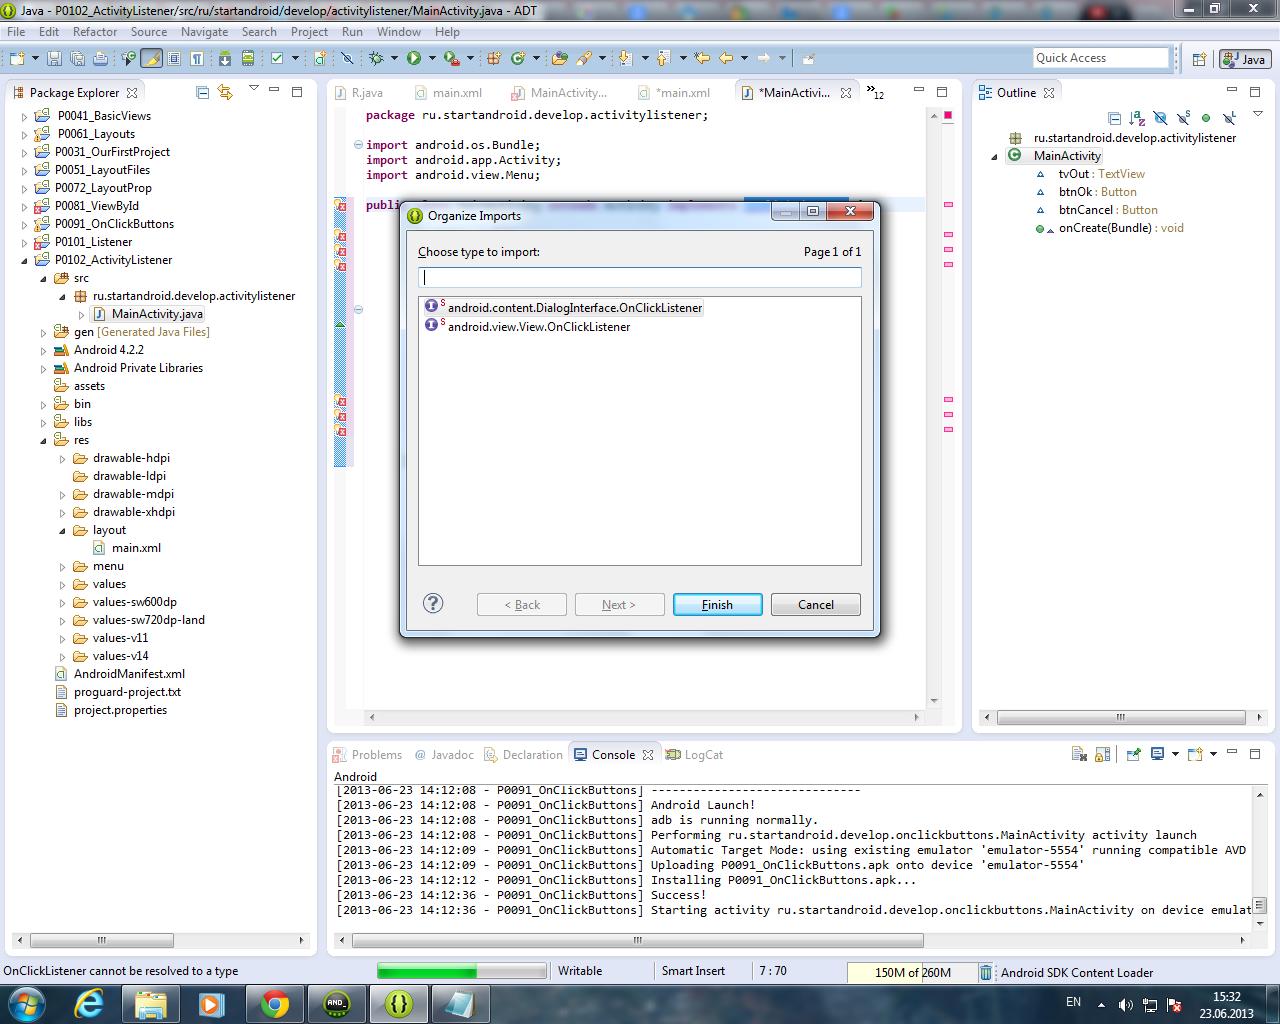Screen dimensions: 1280x1024
Task: Toggle Hide Local Types in Outline
Action: coord(1229,118)
